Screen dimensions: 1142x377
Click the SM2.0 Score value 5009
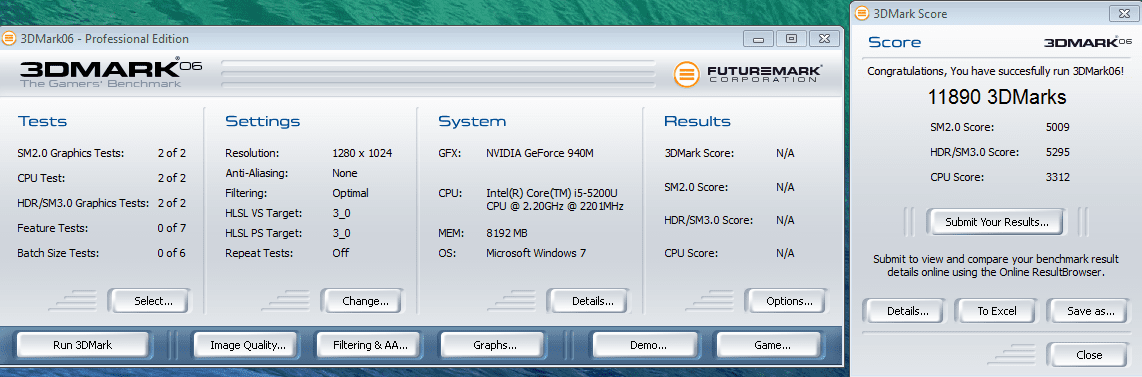(1058, 127)
